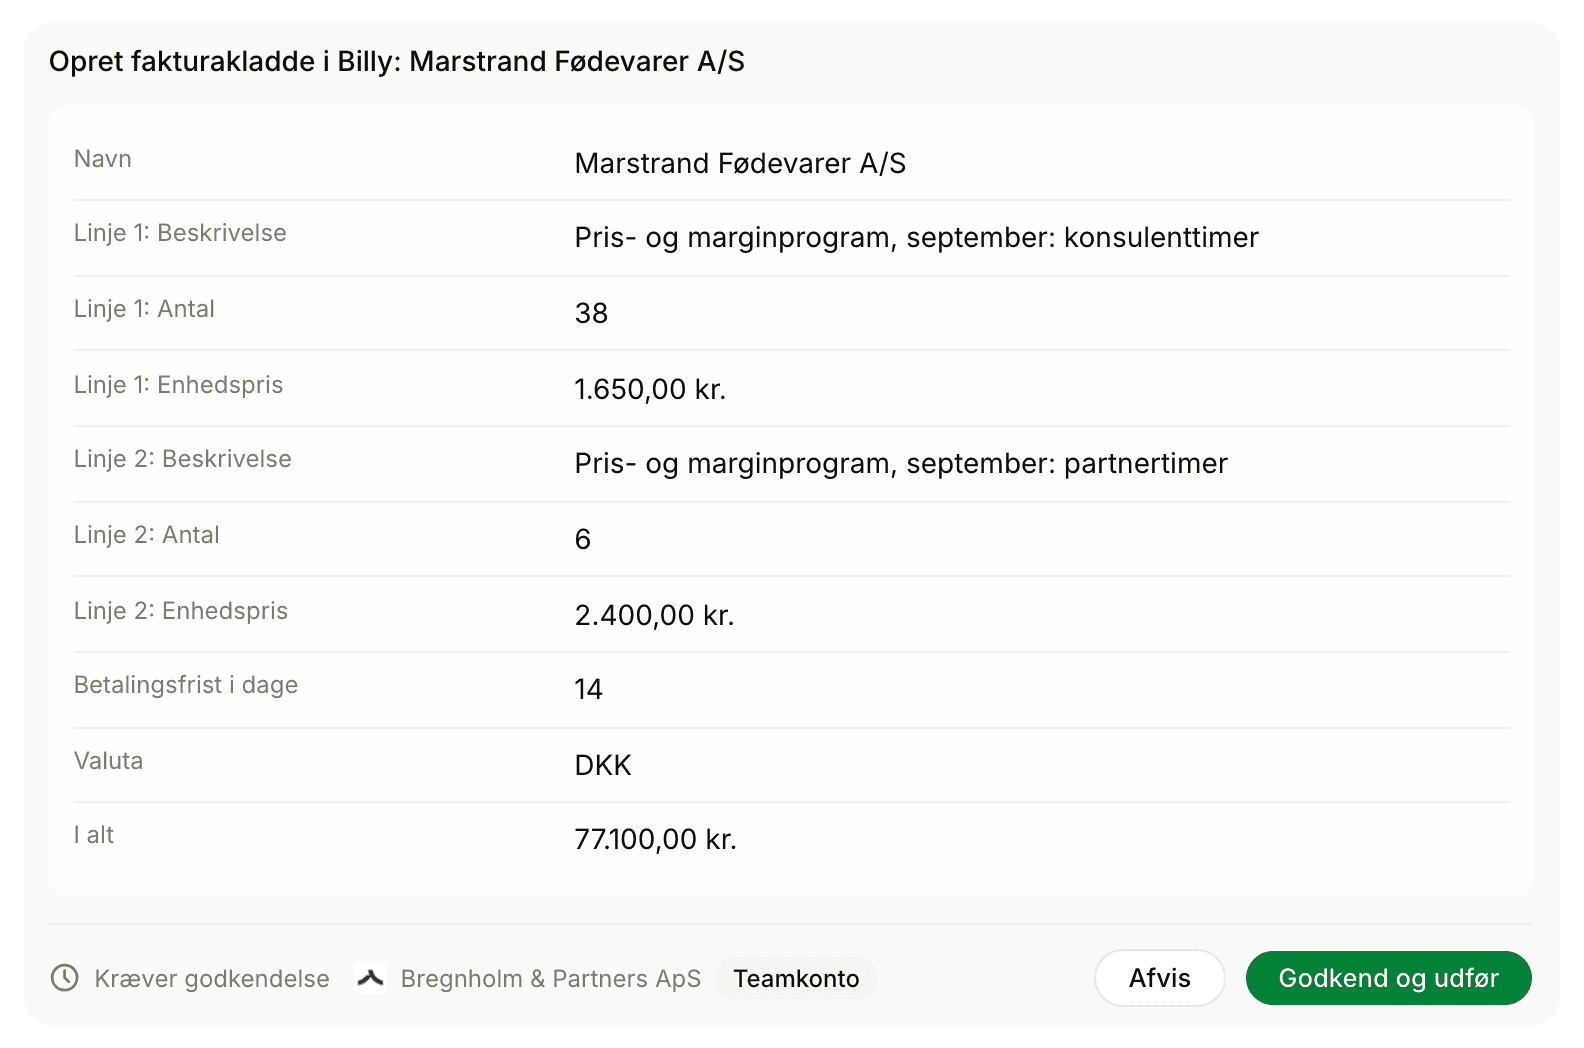
Task: Click the Linje 2: Beskrivelse label
Action: 183,459
